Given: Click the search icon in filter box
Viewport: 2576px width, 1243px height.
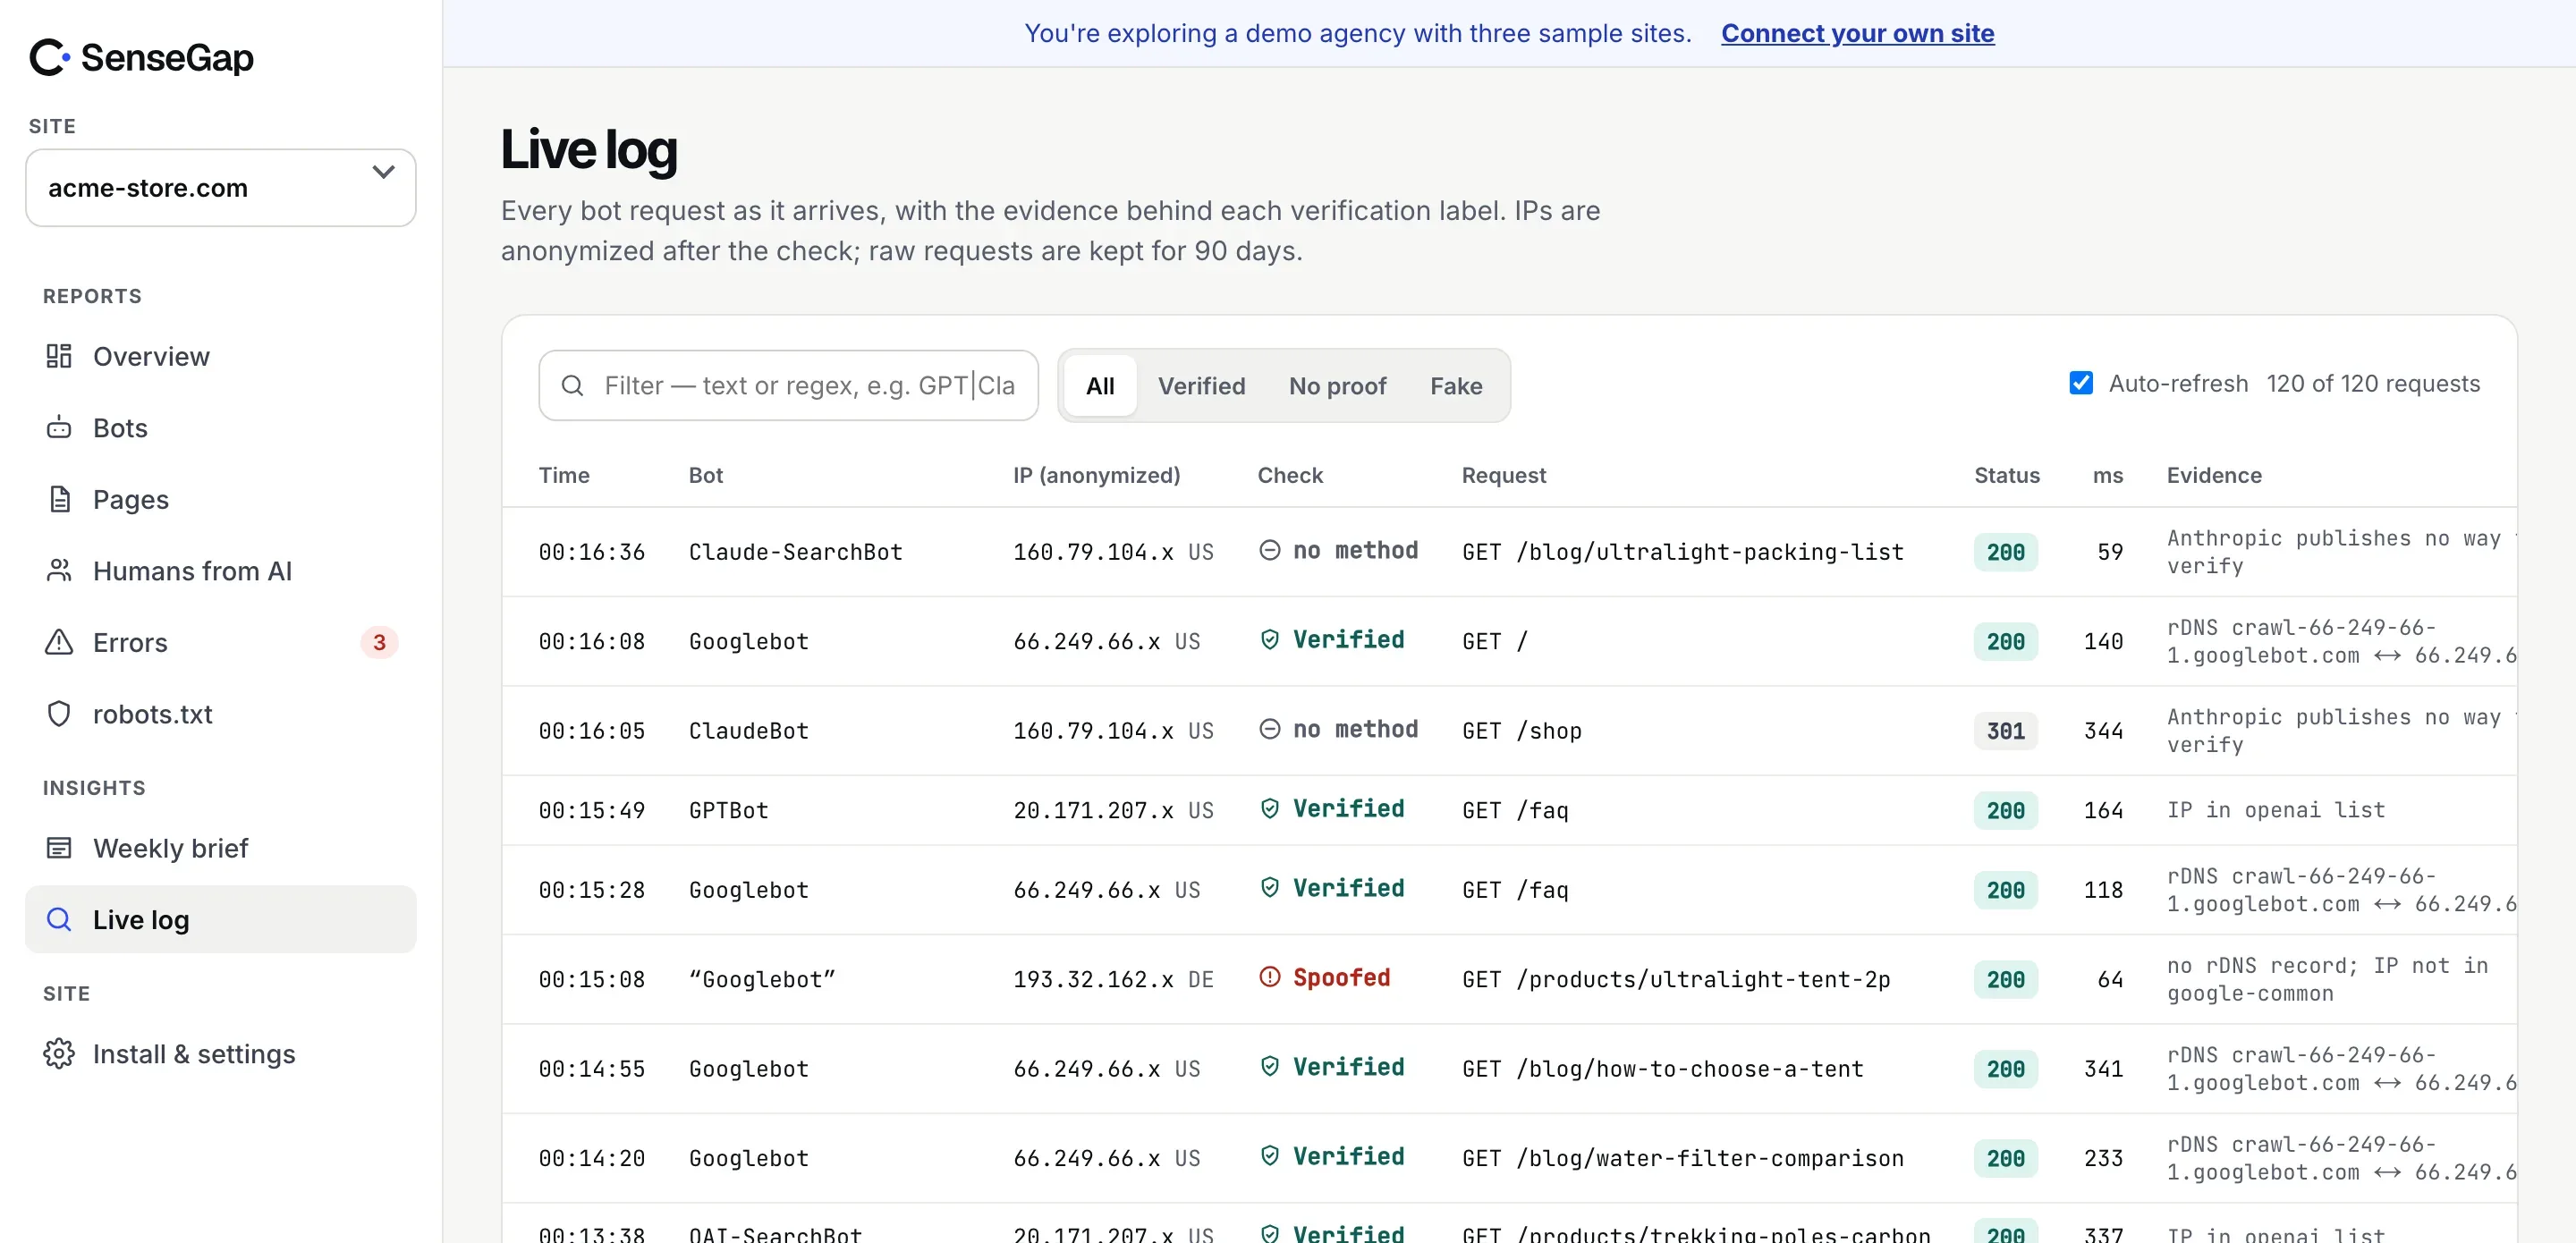Looking at the screenshot, I should (572, 386).
